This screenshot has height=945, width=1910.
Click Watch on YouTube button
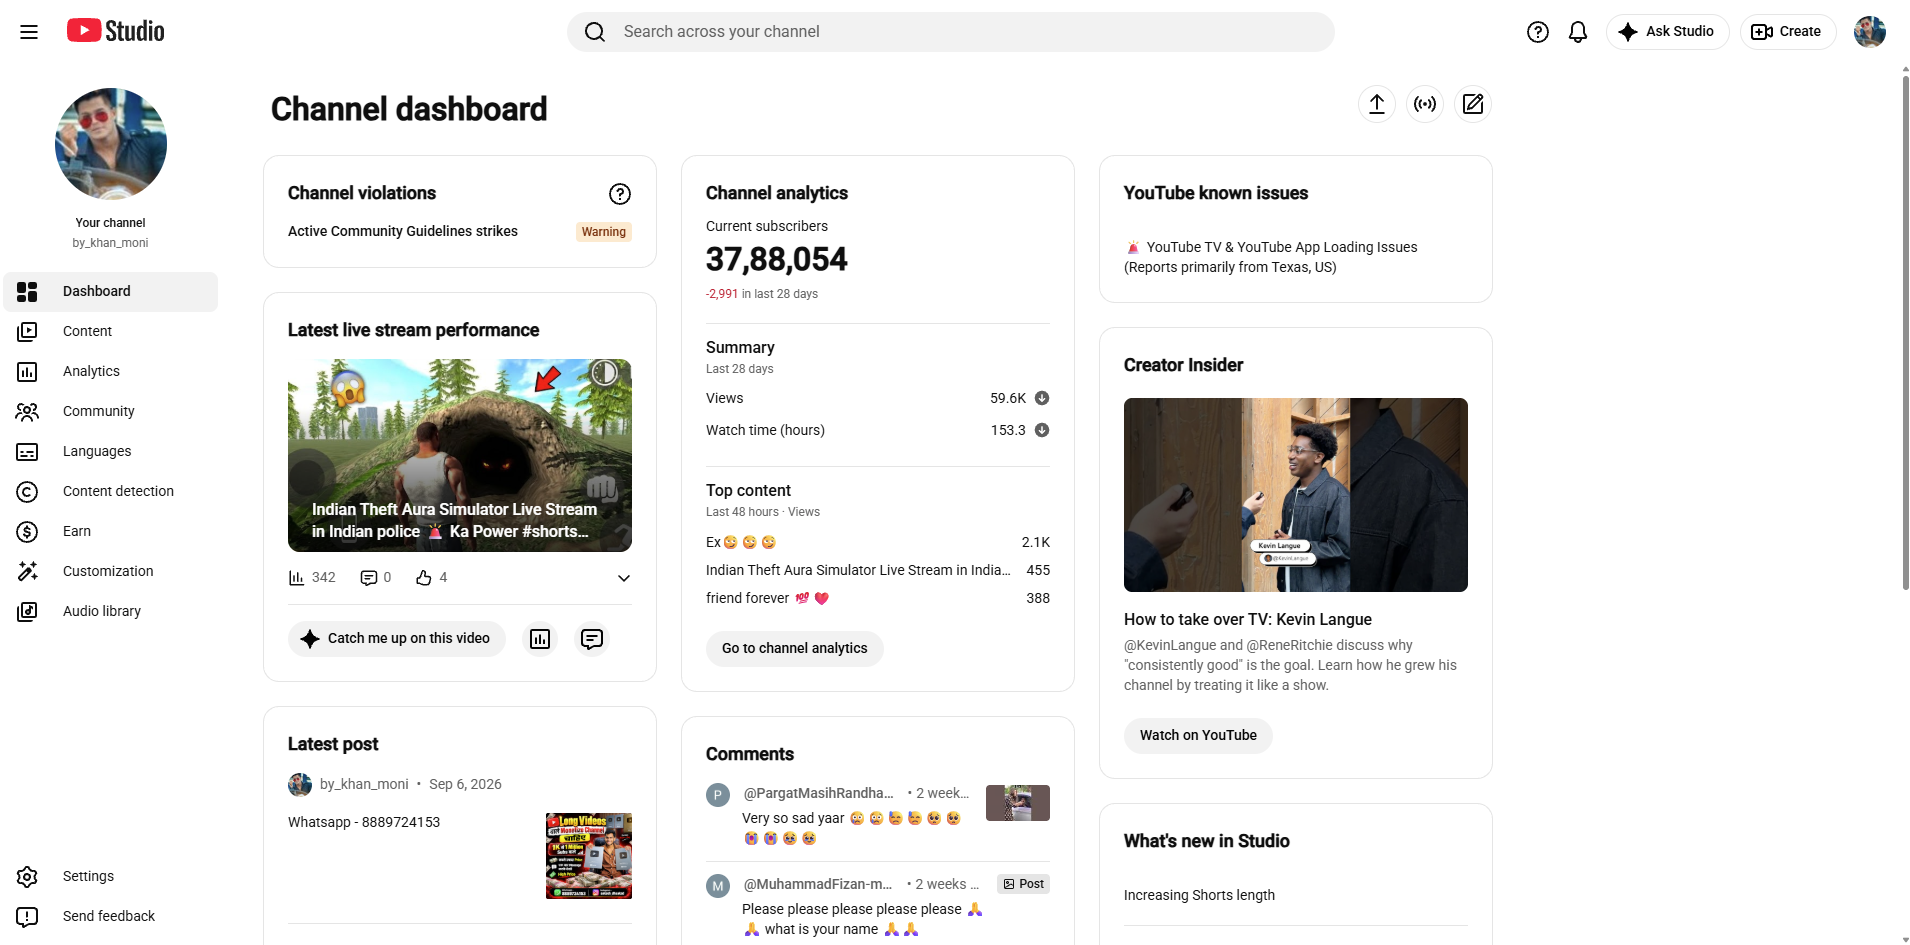[x=1198, y=736]
